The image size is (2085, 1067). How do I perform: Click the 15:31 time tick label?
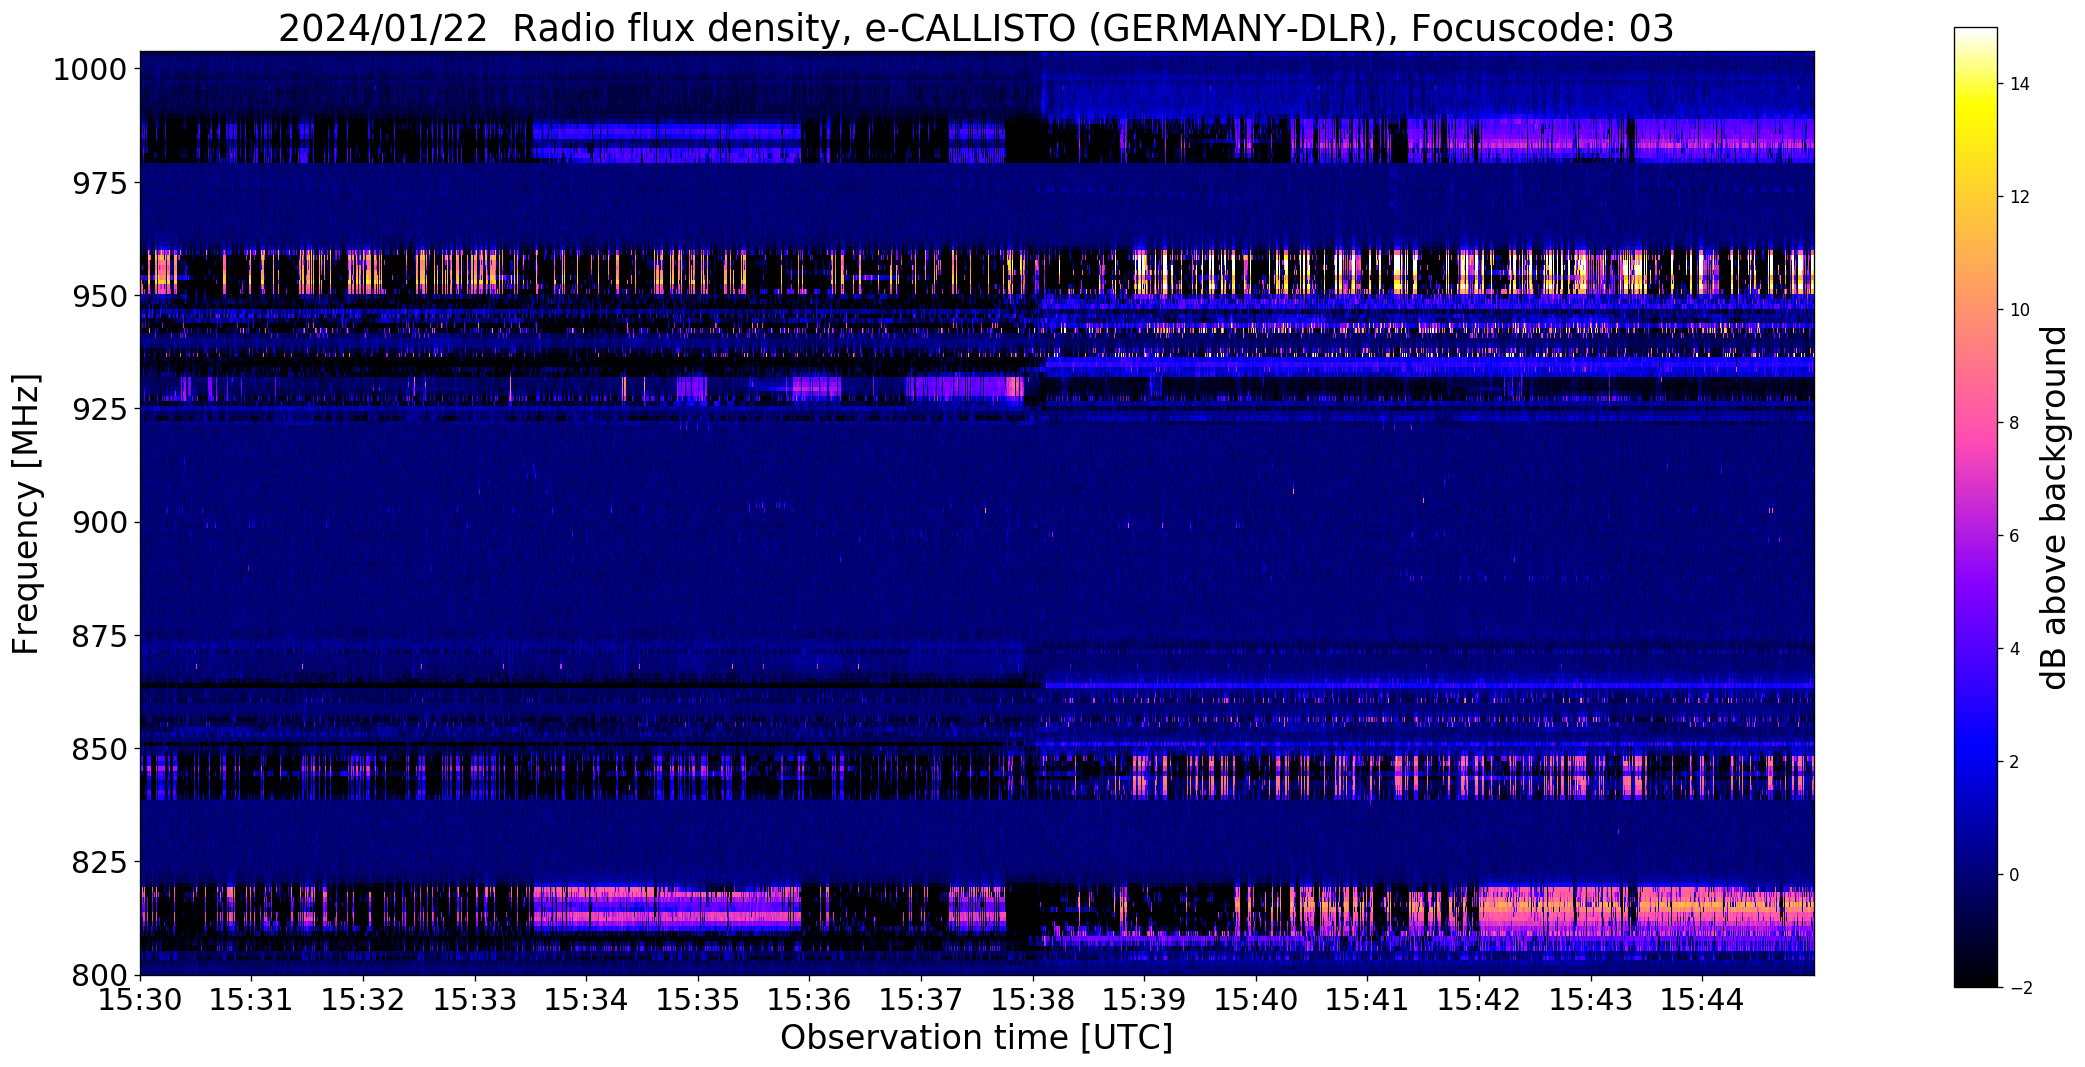coord(252,1000)
